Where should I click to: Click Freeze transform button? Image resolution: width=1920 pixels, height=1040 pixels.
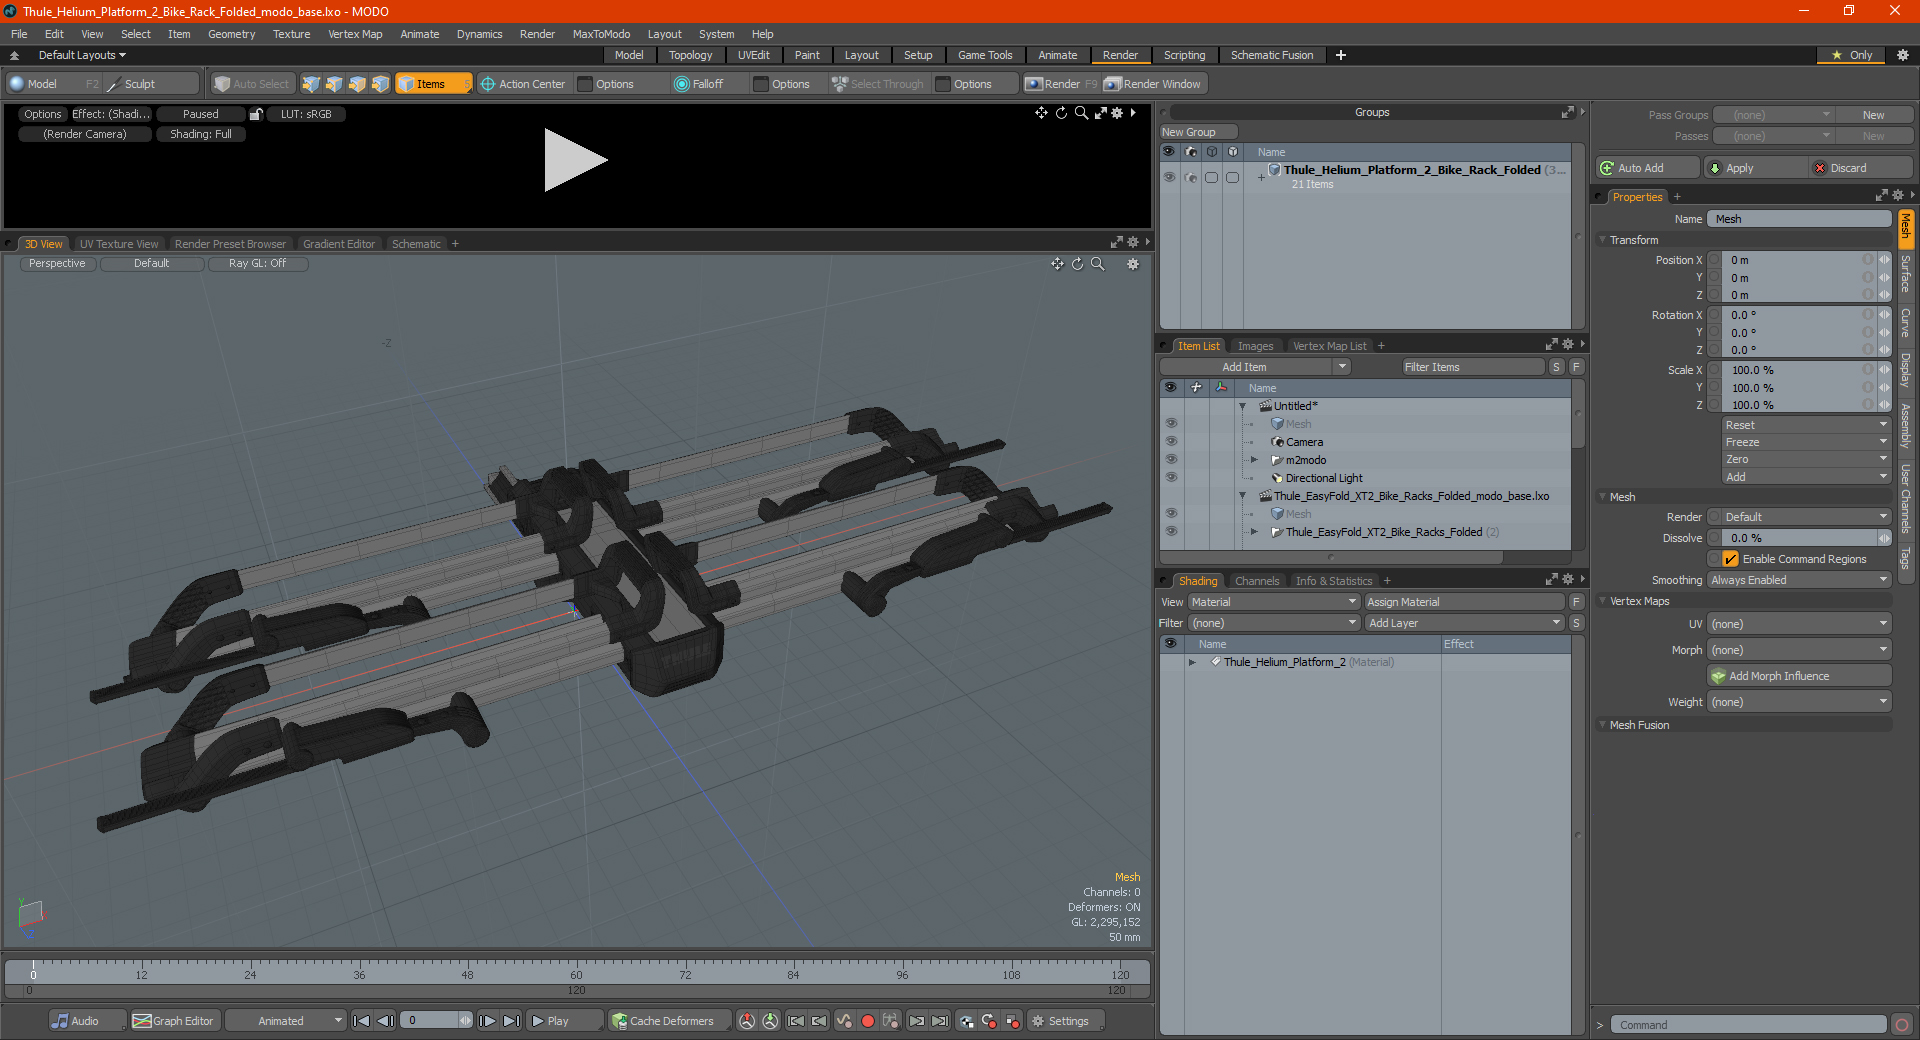point(1806,442)
